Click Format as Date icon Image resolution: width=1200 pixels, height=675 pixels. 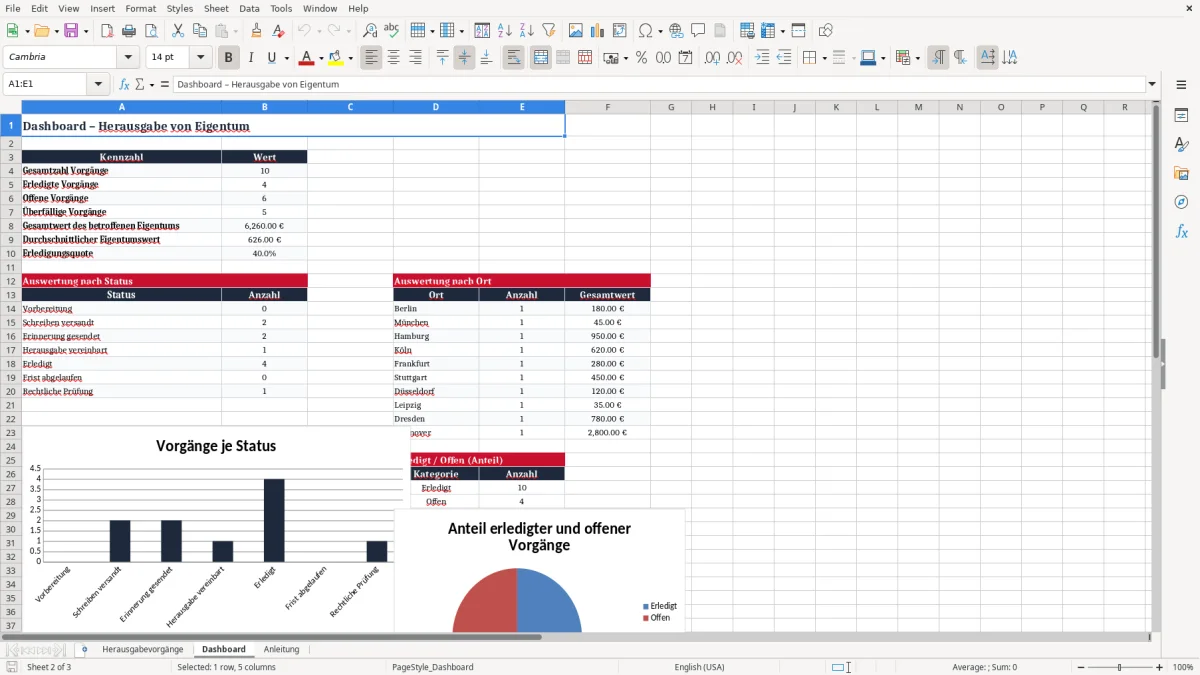pyautogui.click(x=685, y=58)
